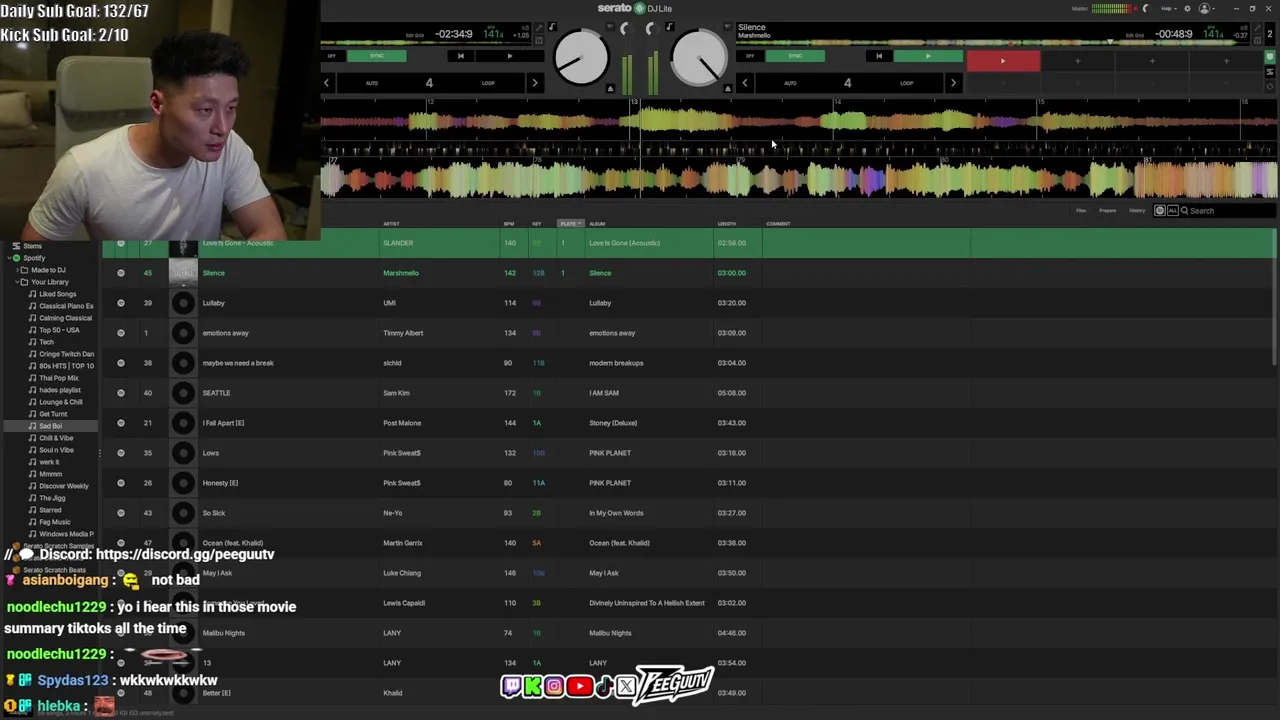This screenshot has height=720, width=1280.
Task: Select track So Sick by Ne-Yo
Action: (x=689, y=513)
